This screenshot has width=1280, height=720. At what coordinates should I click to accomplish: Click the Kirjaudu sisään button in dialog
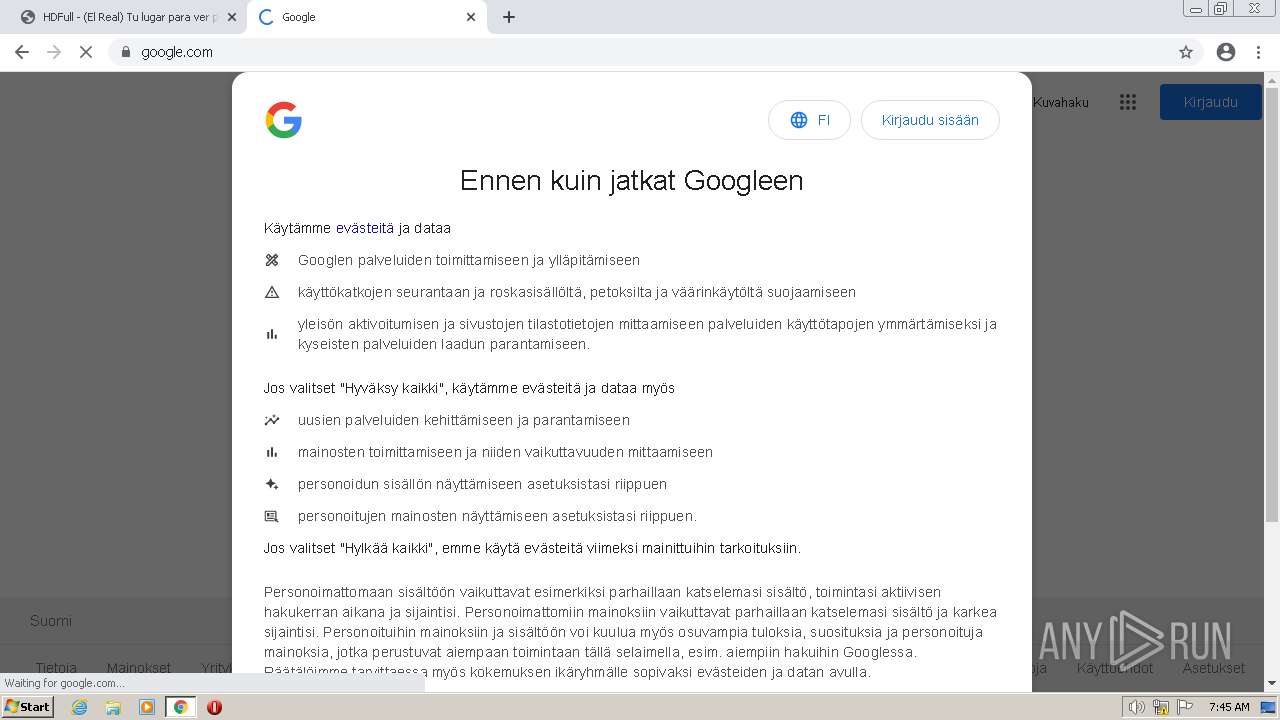click(930, 120)
